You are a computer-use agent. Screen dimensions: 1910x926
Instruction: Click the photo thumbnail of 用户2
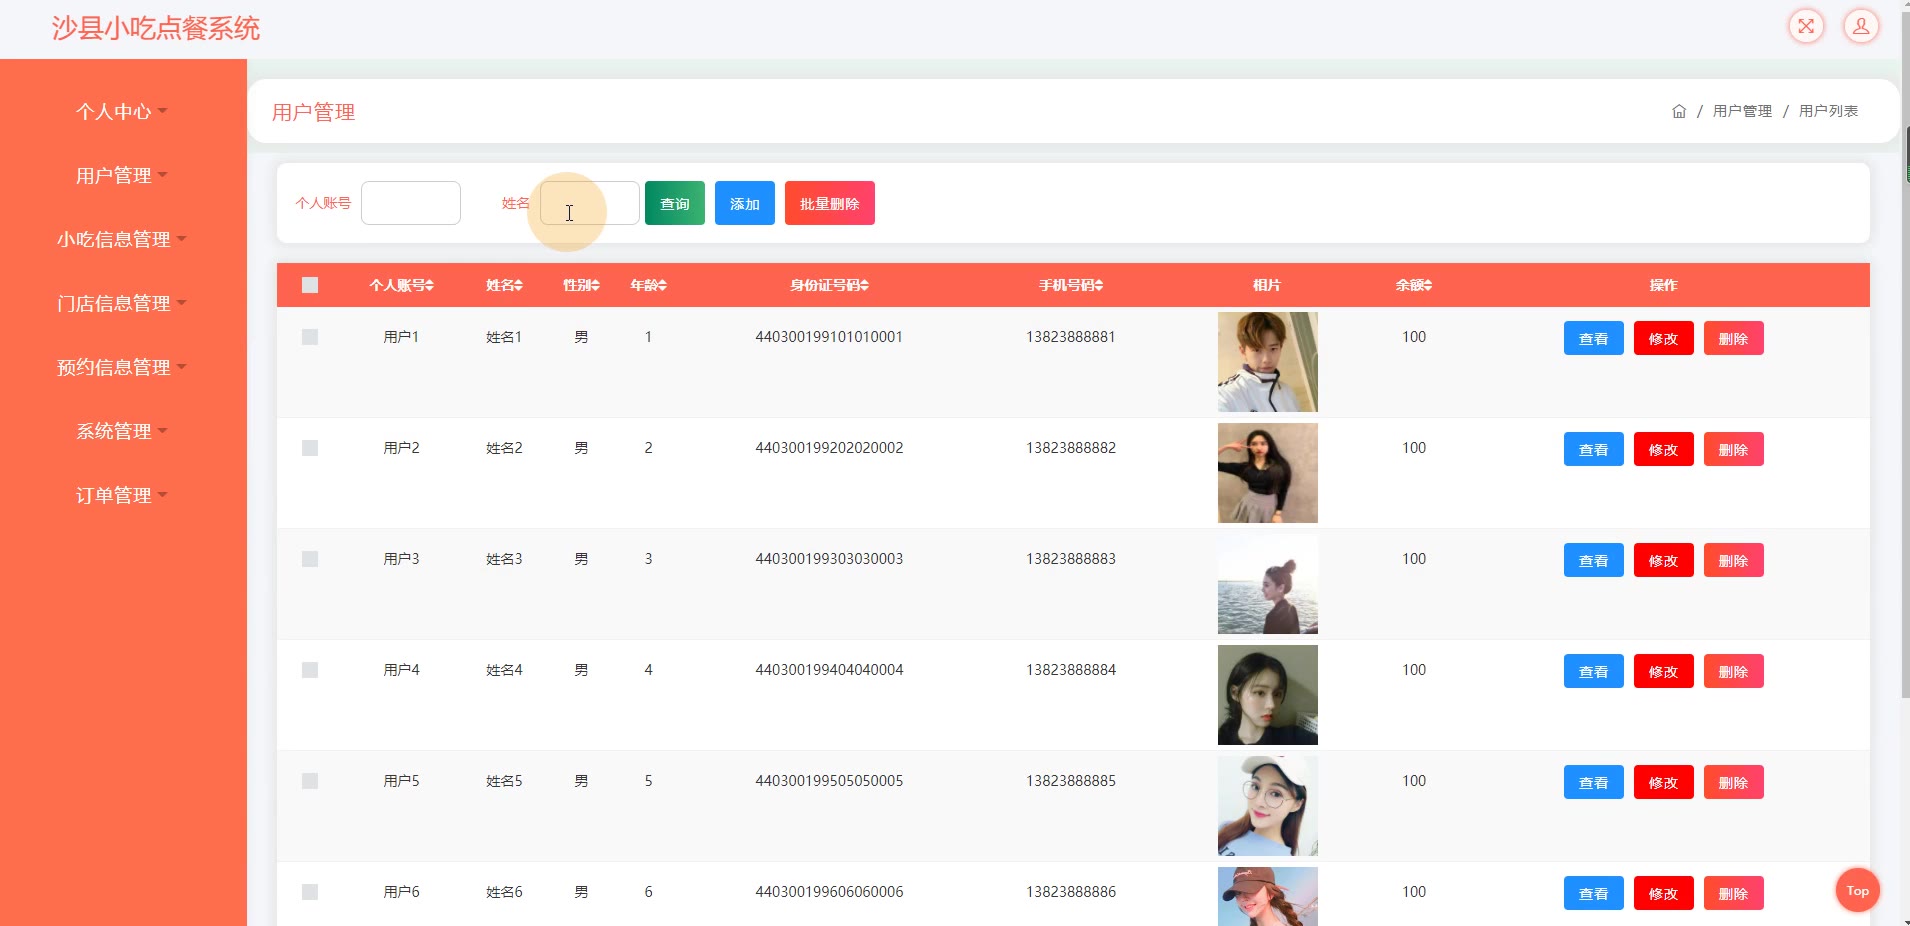(x=1267, y=473)
